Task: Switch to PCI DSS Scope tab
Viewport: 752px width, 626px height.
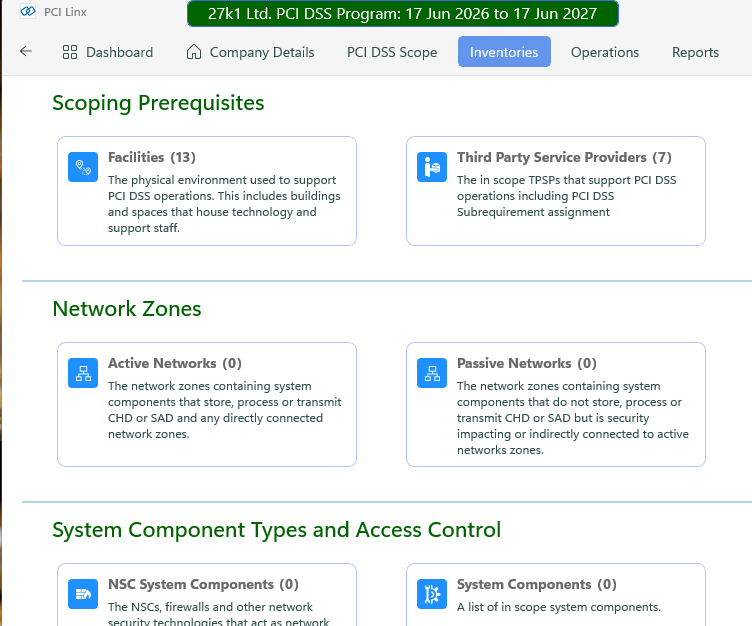Action: coord(392,52)
